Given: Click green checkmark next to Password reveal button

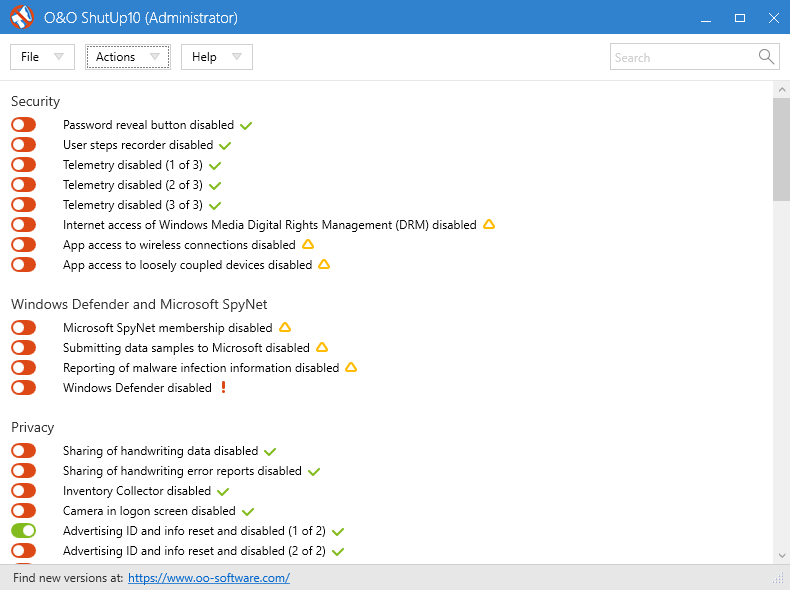Looking at the screenshot, I should point(246,125).
